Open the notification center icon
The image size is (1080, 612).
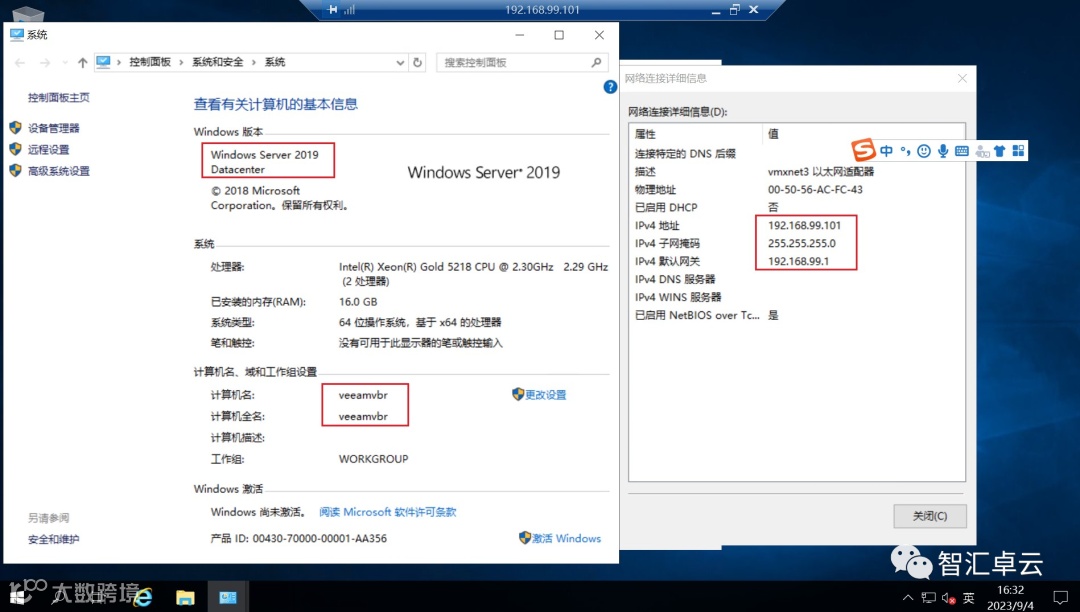click(1061, 598)
